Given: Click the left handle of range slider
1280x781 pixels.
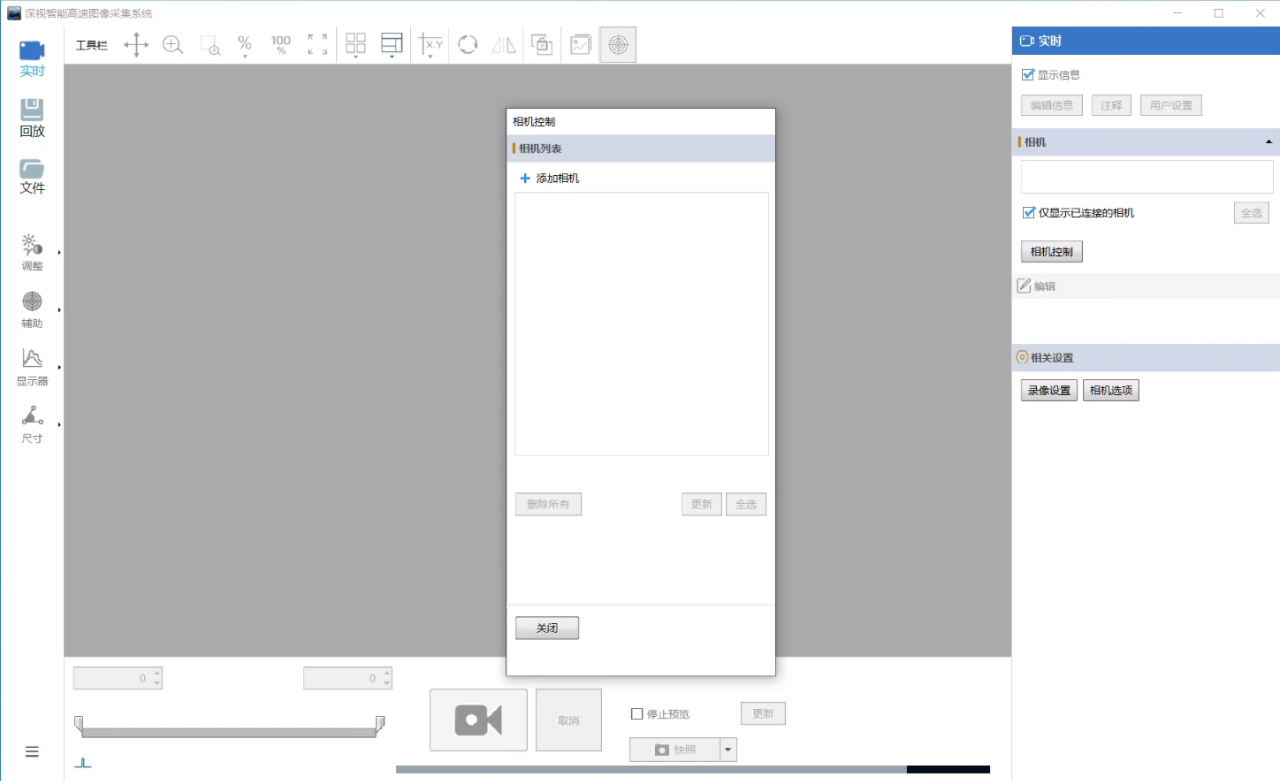Looking at the screenshot, I should point(79,722).
